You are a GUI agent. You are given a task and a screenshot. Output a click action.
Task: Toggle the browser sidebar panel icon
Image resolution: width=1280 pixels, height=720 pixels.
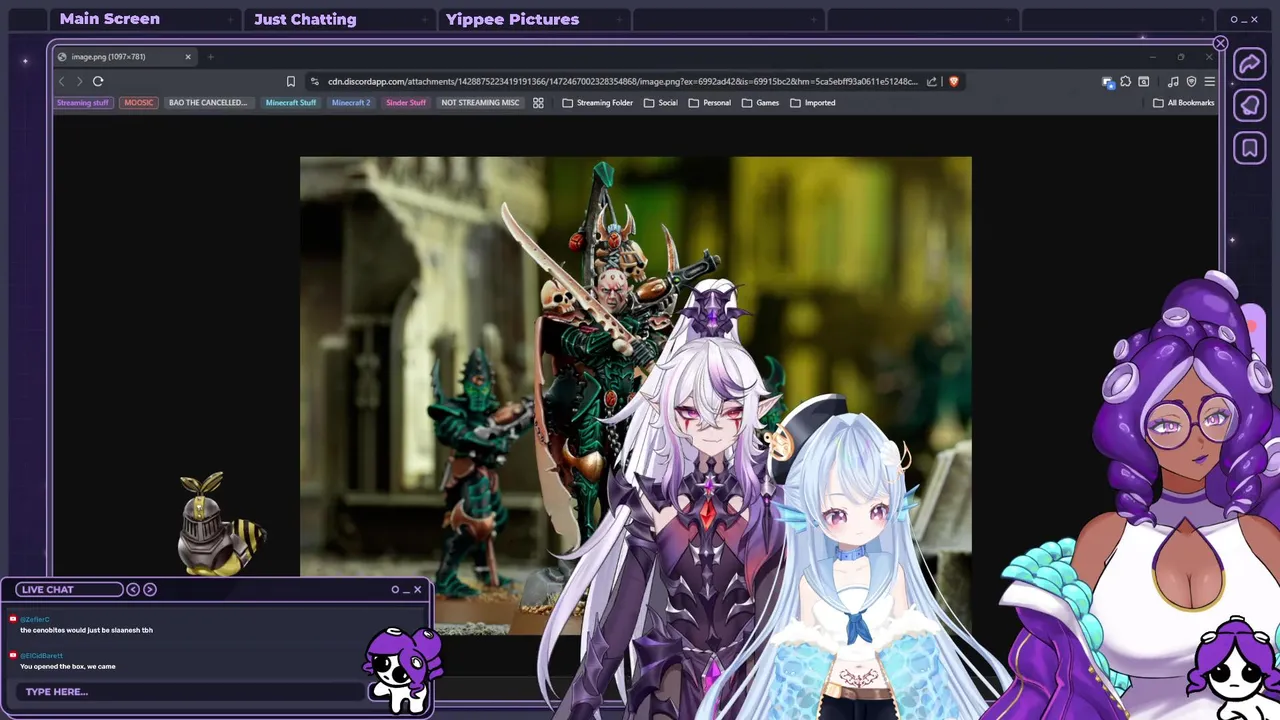(x=1144, y=81)
